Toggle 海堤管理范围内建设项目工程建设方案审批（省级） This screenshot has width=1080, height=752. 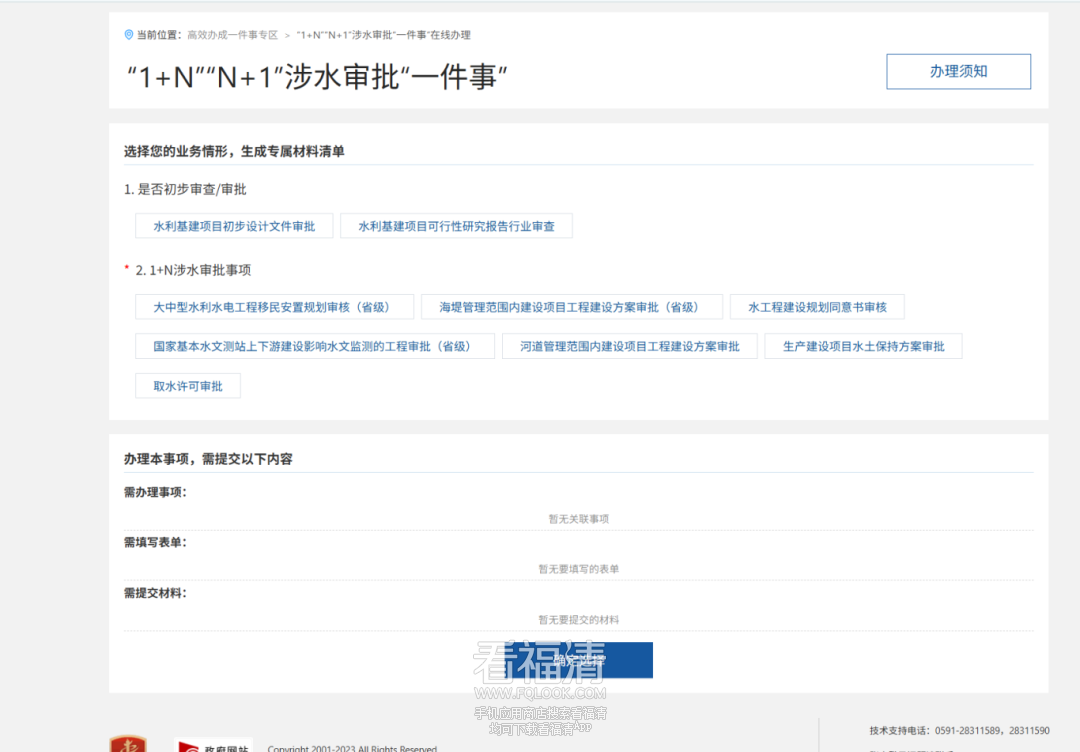pos(572,306)
